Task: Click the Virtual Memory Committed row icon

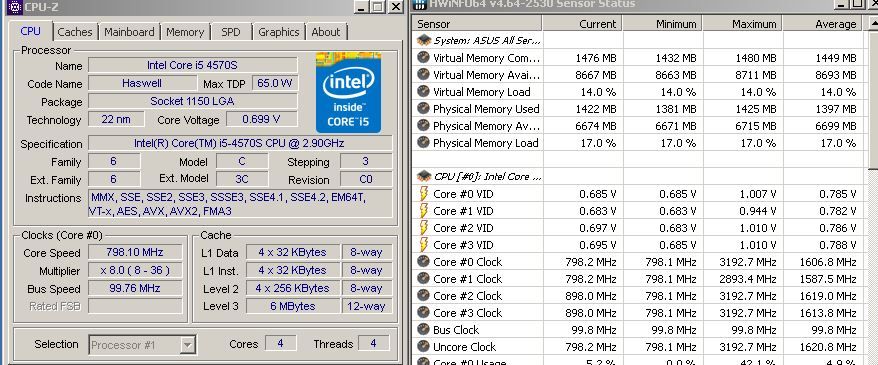Action: tap(423, 57)
